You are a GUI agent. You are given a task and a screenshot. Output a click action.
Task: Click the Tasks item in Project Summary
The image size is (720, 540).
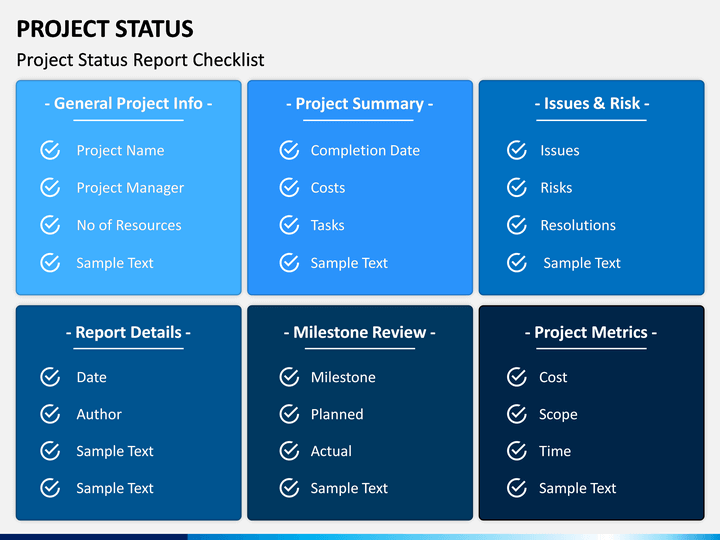[x=327, y=225]
